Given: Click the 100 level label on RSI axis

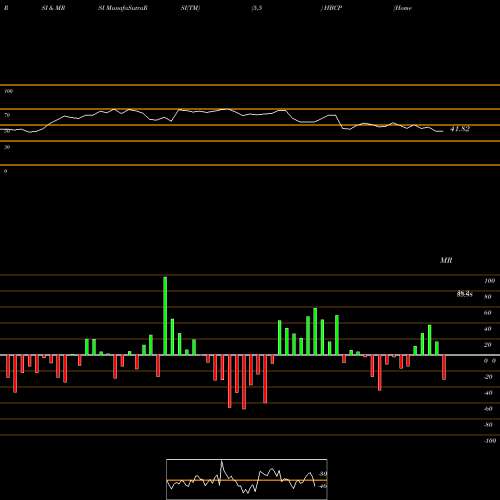Looking at the screenshot, I should [x=8, y=91].
